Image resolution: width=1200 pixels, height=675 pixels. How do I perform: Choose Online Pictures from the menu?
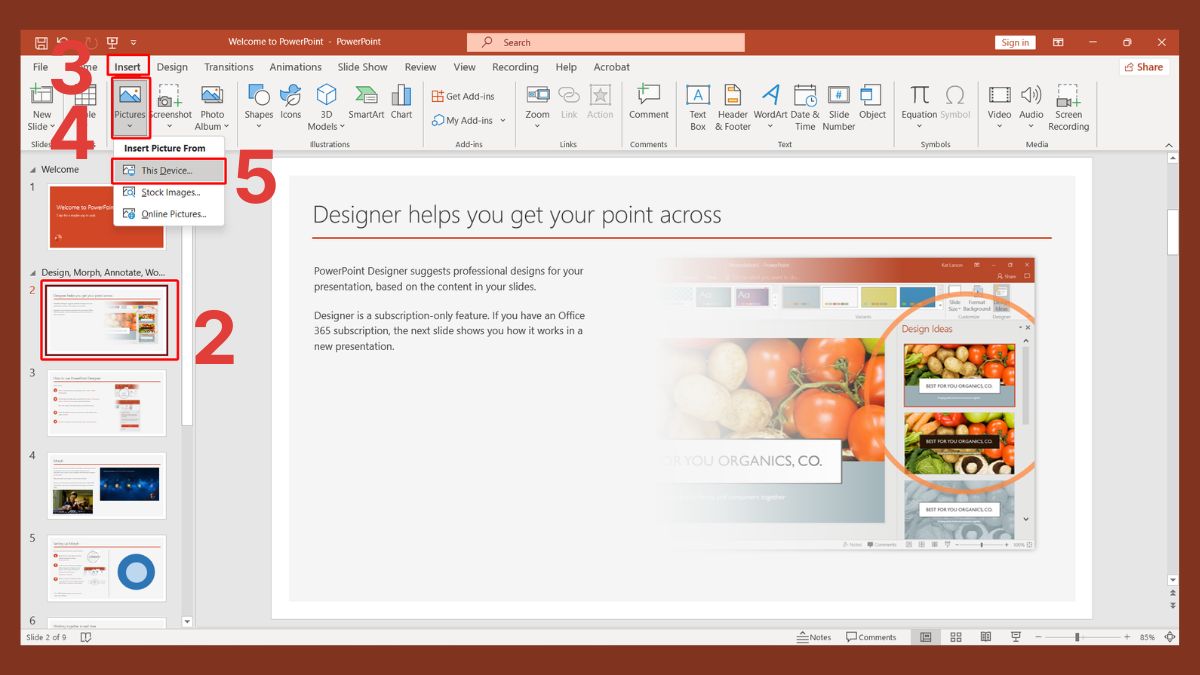[172, 213]
